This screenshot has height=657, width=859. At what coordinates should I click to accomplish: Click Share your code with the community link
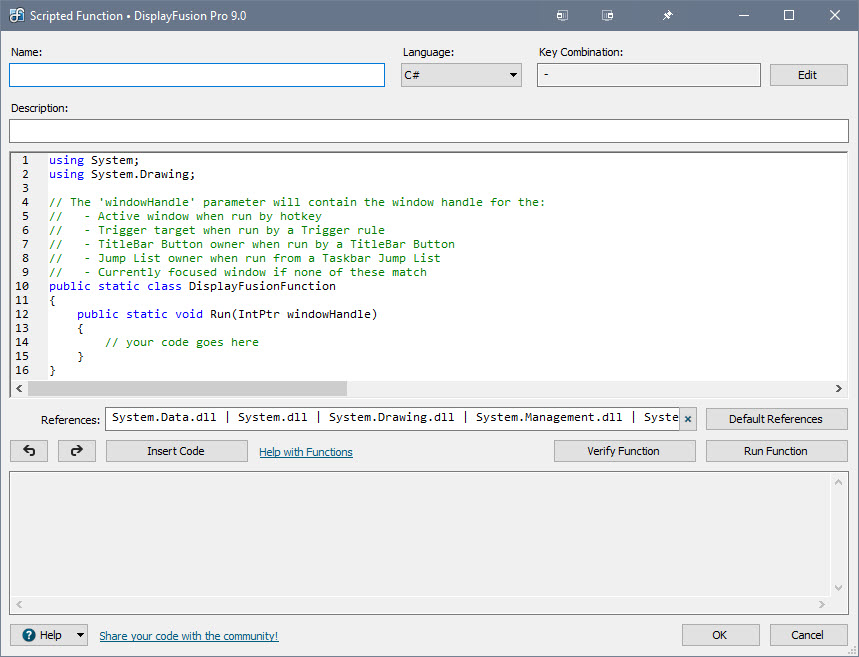(x=188, y=634)
